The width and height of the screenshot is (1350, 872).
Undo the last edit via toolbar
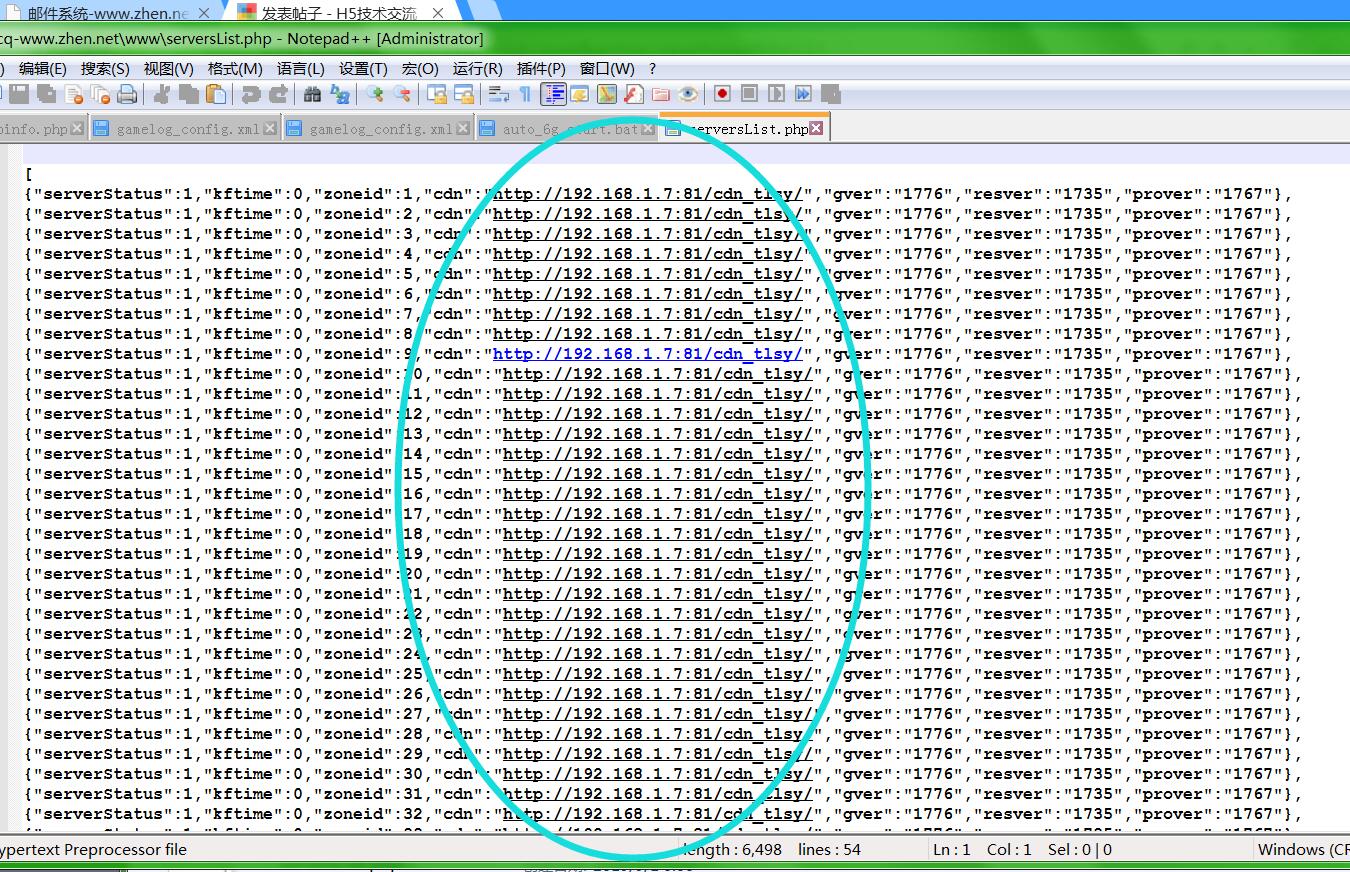tap(251, 94)
